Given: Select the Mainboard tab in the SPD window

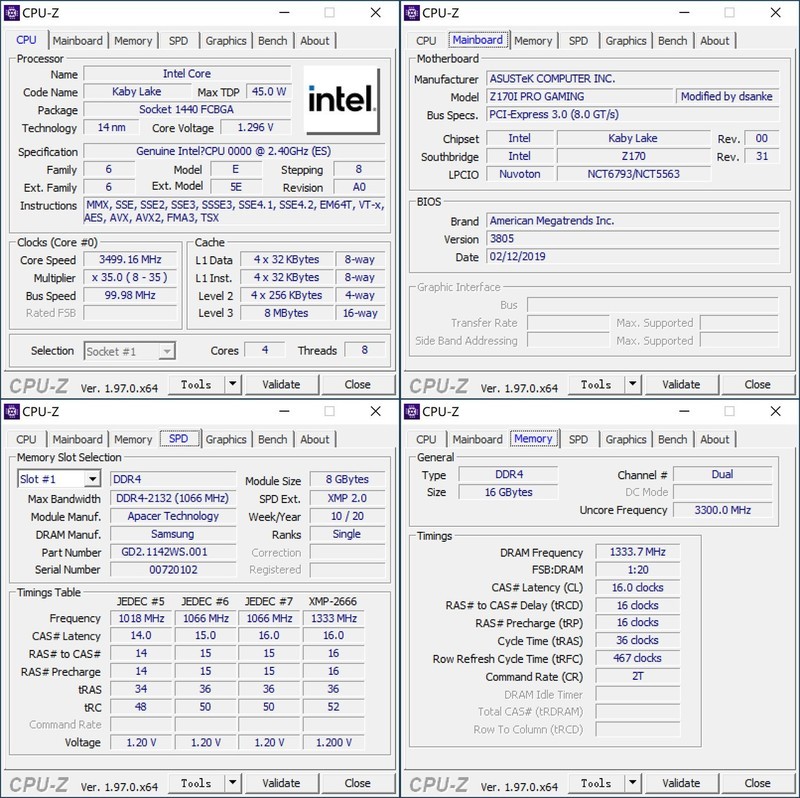Looking at the screenshot, I should [x=78, y=439].
